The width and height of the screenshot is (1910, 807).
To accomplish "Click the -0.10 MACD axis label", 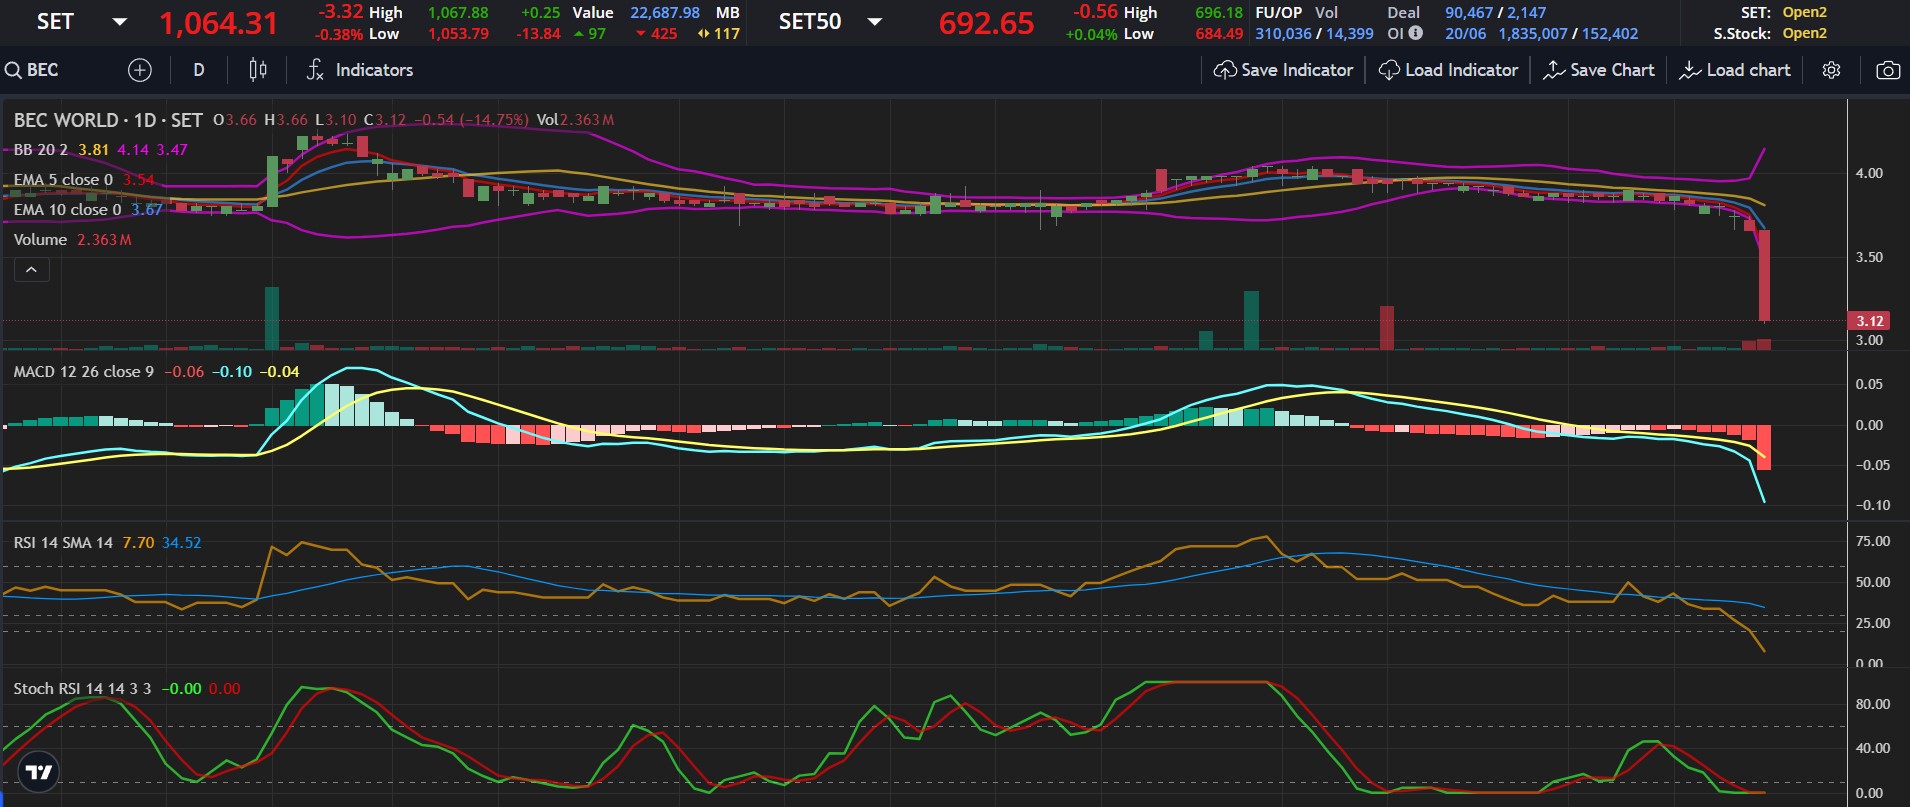I will tap(1872, 505).
